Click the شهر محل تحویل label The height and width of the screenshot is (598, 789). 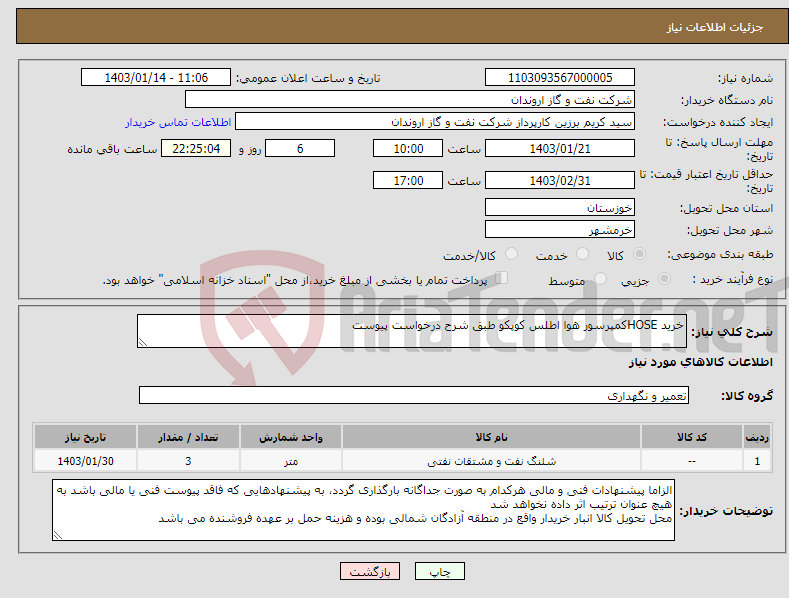click(730, 230)
